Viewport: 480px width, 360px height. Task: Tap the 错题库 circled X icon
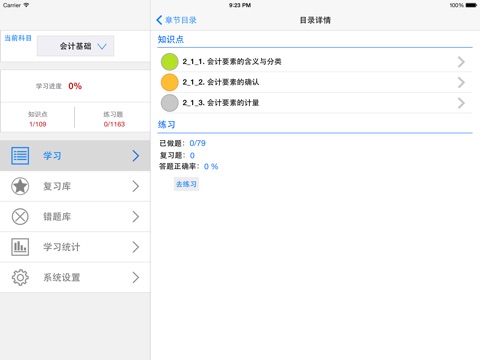pyautogui.click(x=20, y=217)
